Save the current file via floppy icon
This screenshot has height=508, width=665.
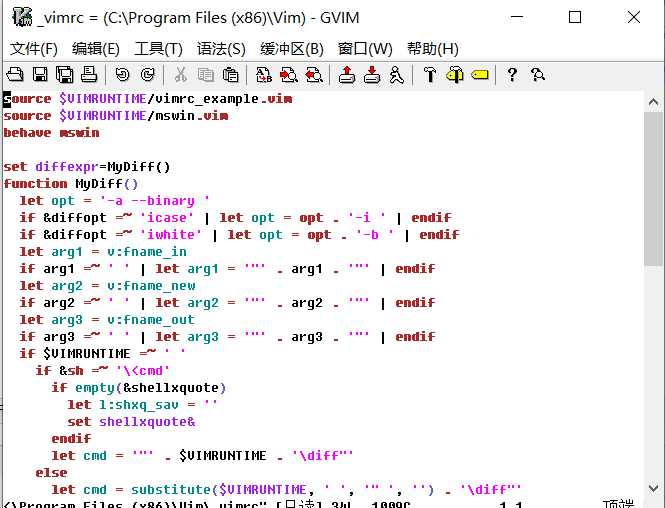tap(40, 75)
